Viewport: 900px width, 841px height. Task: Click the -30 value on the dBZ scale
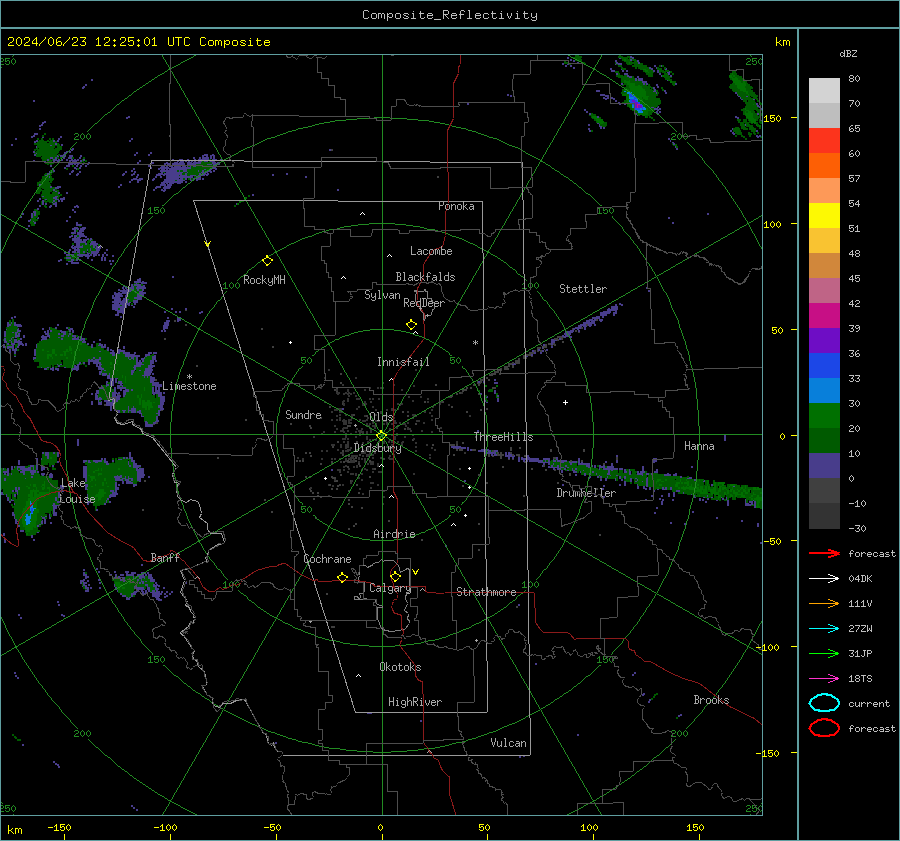tap(857, 528)
